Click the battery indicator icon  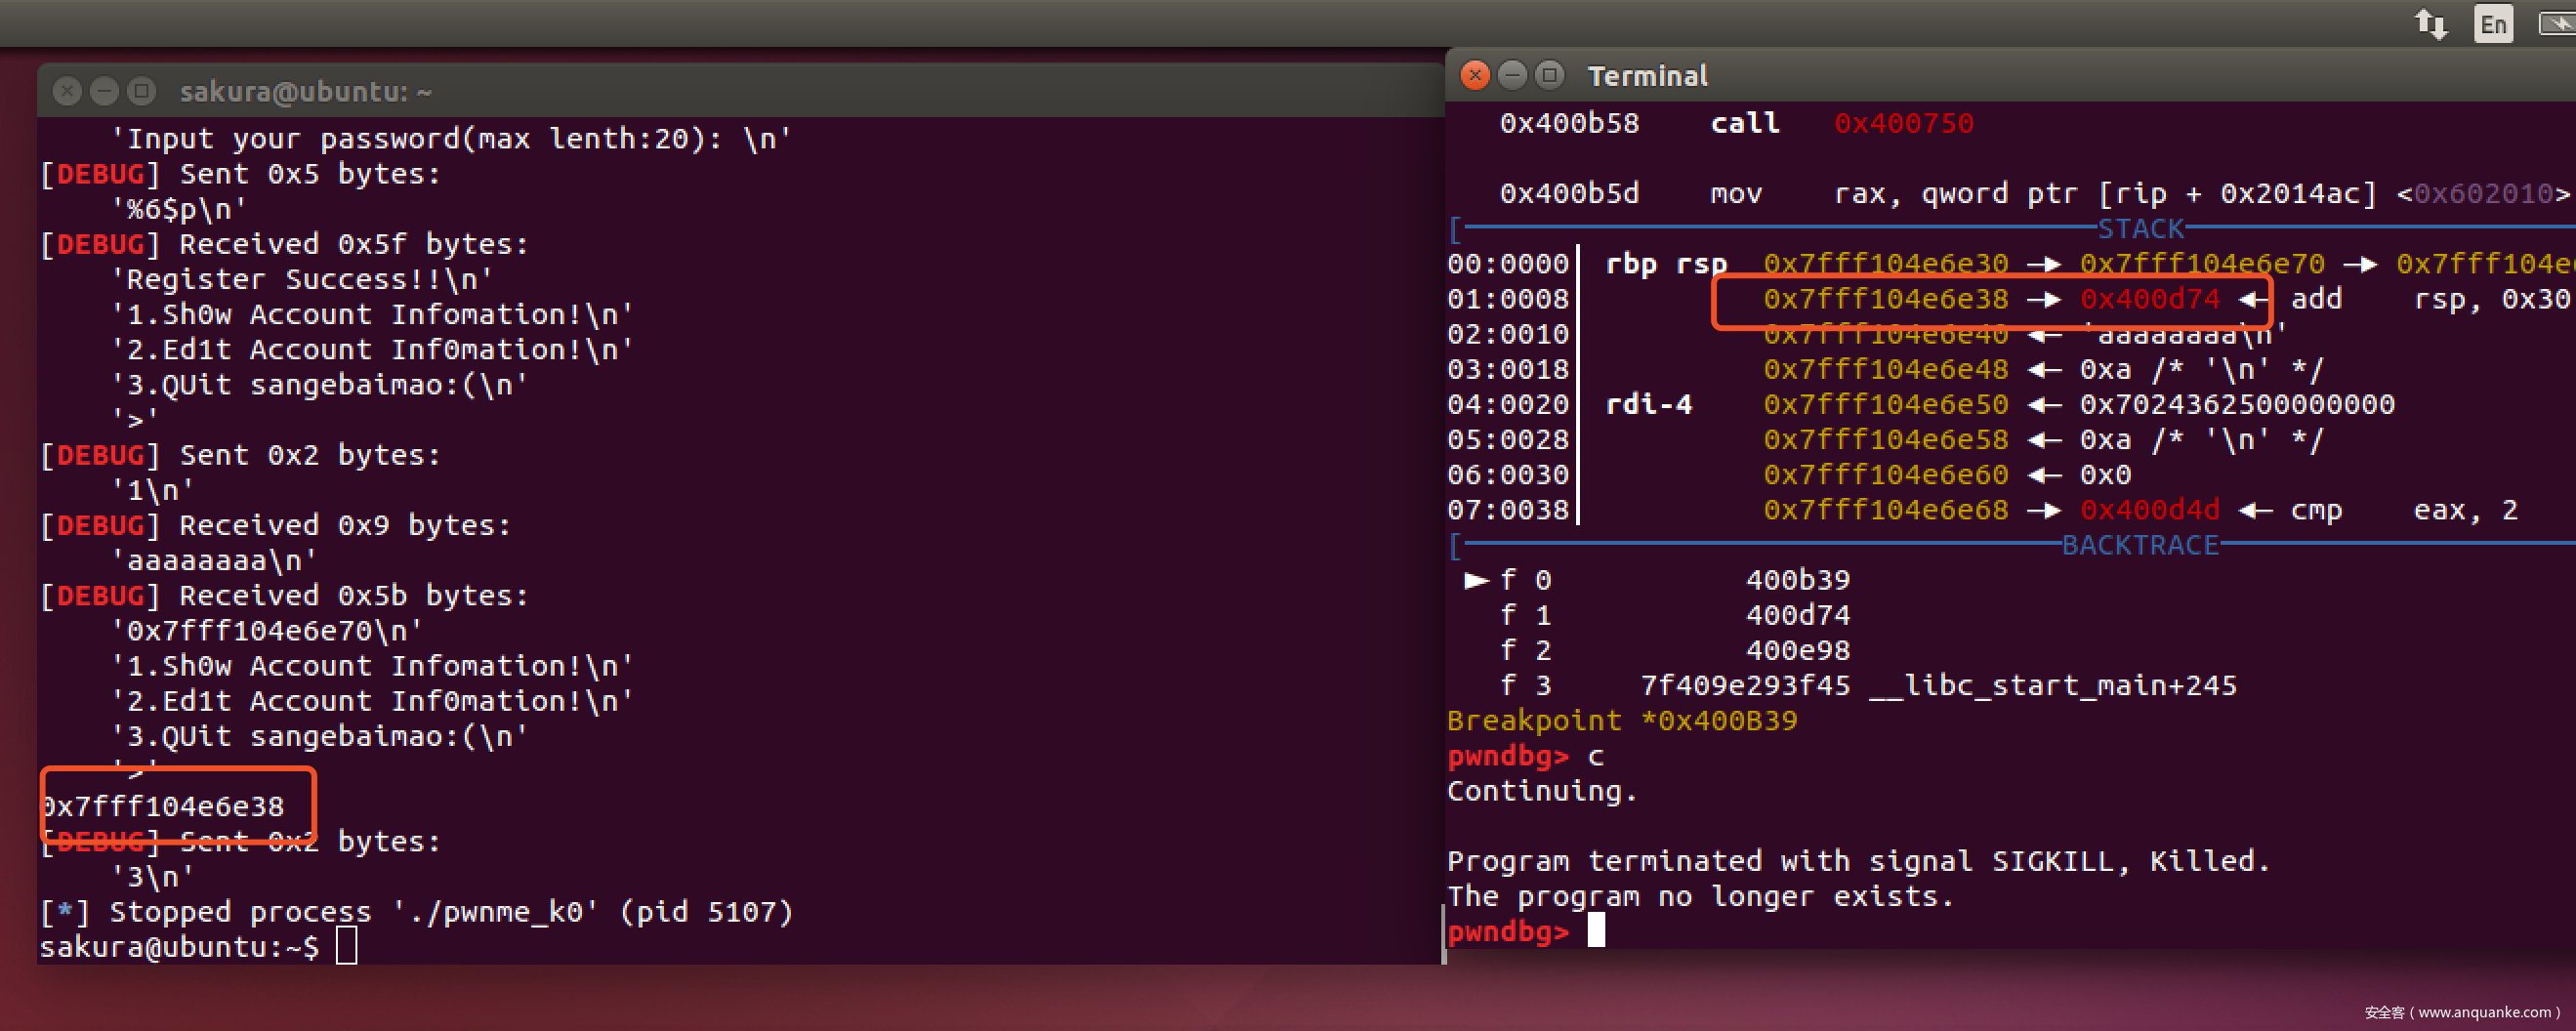coord(2558,23)
